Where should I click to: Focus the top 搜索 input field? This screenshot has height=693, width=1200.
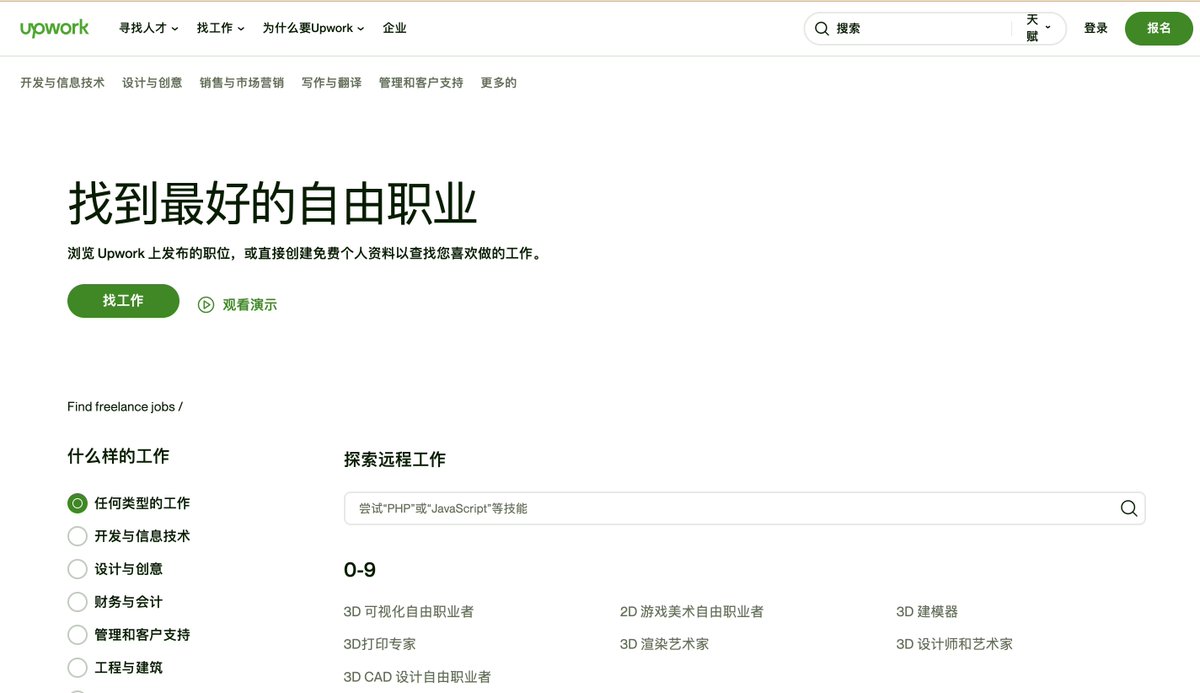coord(920,29)
